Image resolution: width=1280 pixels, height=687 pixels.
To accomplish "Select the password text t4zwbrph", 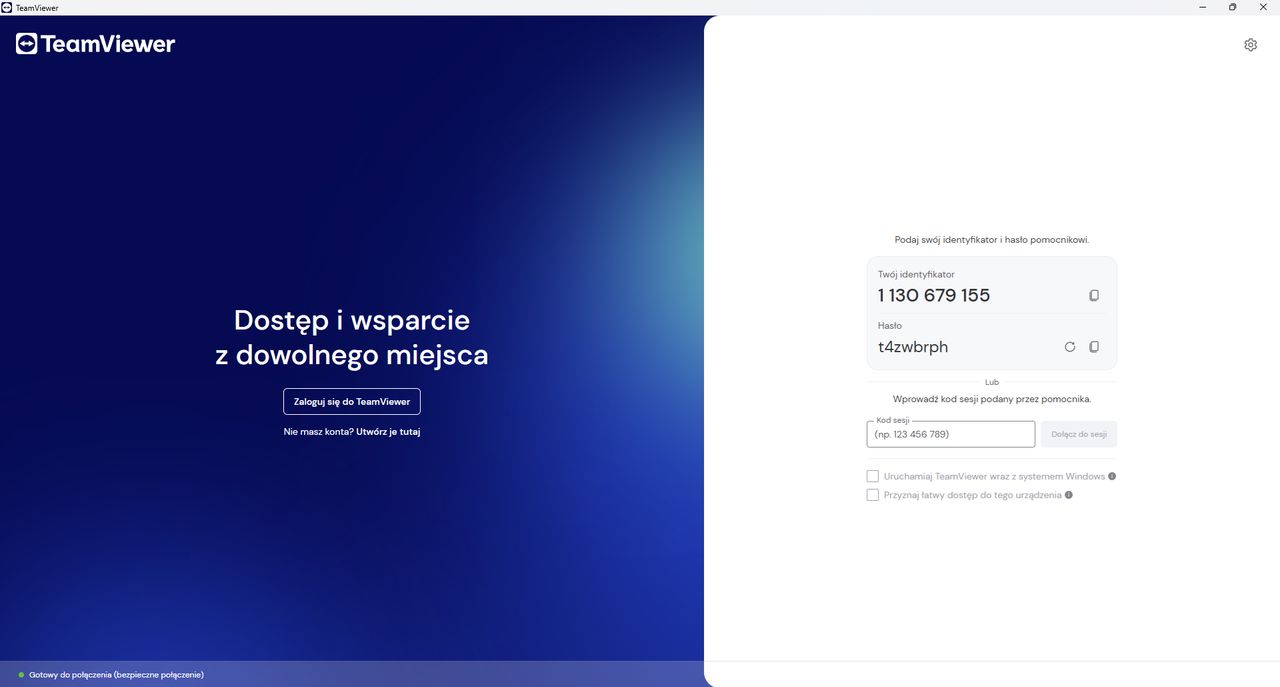I will (913, 347).
